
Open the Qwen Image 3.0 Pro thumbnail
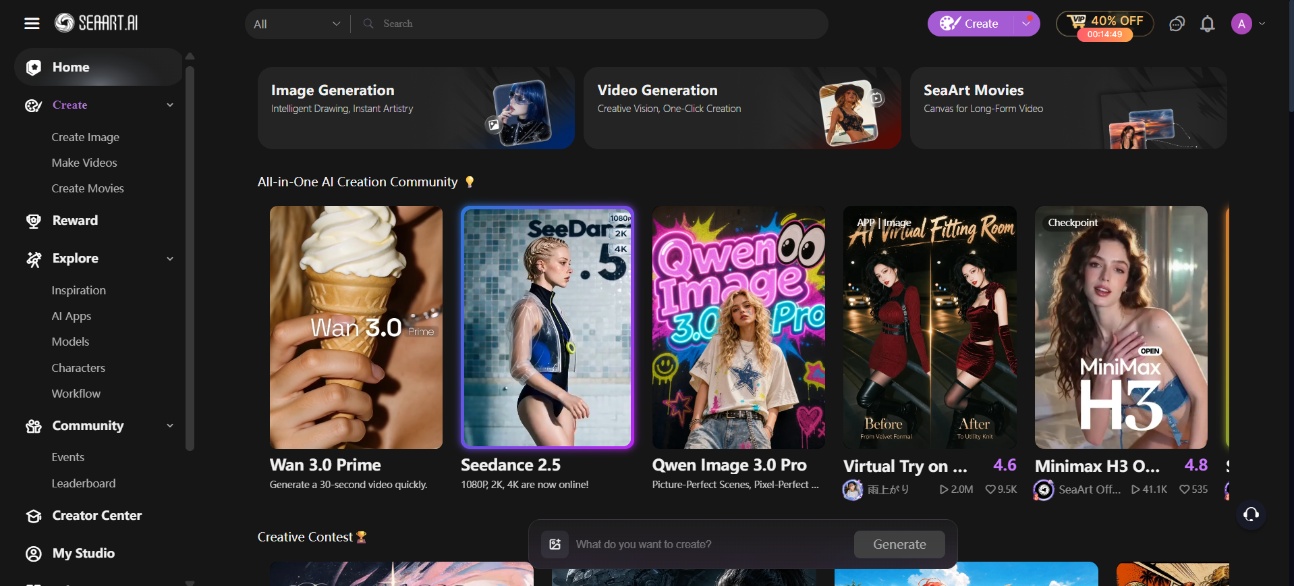coord(739,327)
